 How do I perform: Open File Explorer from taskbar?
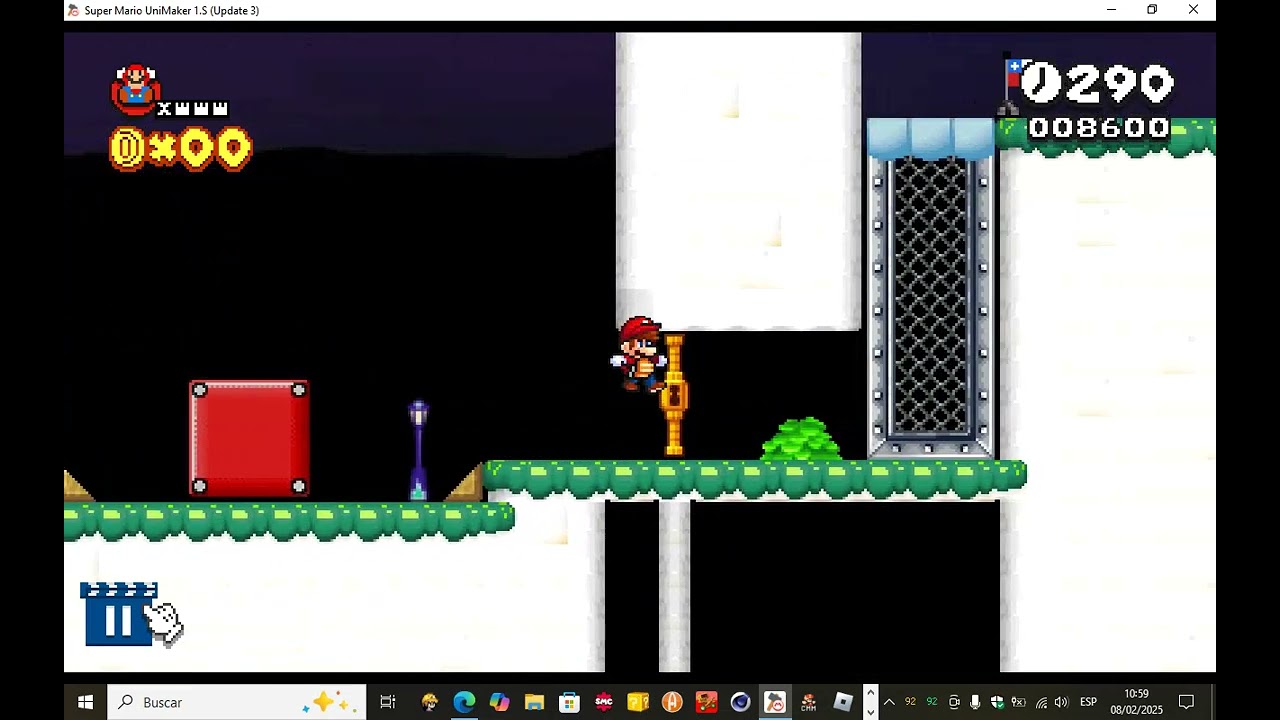point(534,702)
